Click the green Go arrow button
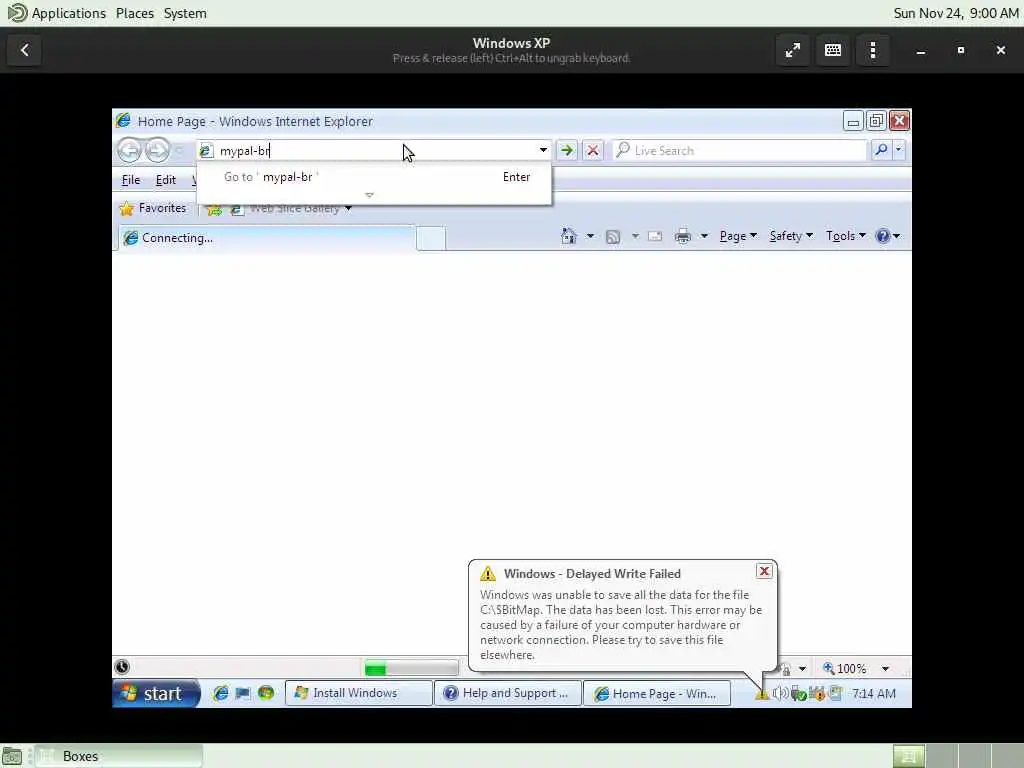The height and width of the screenshot is (768, 1024). (567, 150)
